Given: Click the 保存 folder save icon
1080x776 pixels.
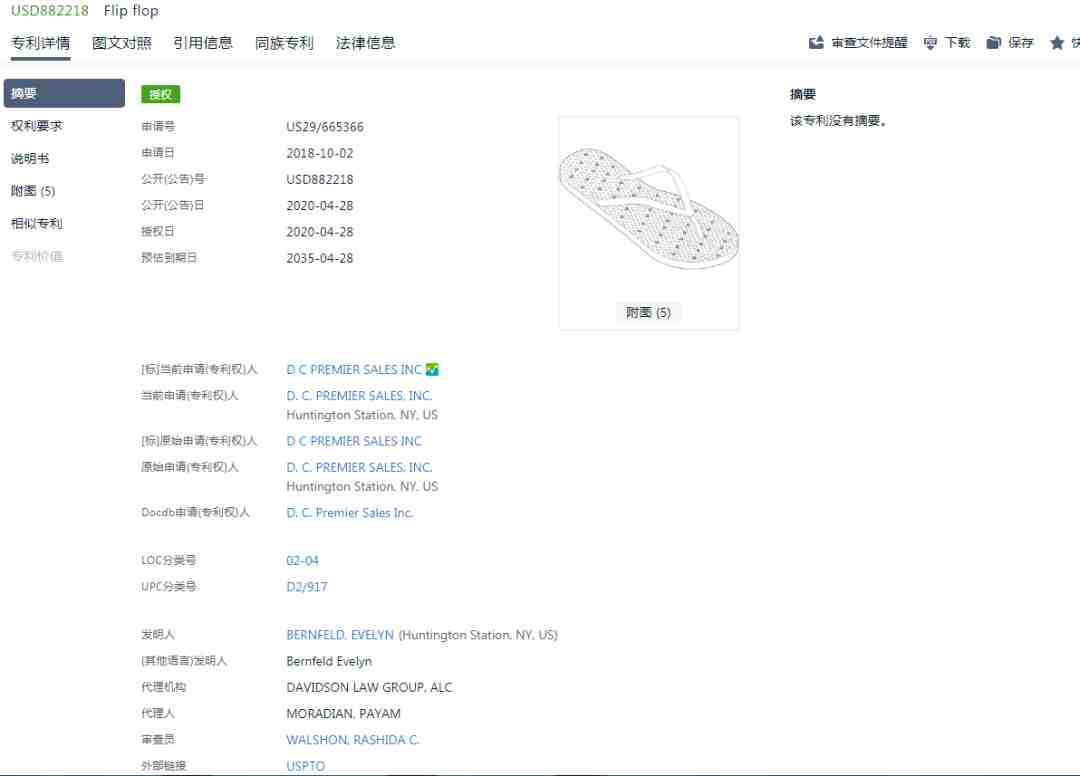Looking at the screenshot, I should tap(993, 43).
